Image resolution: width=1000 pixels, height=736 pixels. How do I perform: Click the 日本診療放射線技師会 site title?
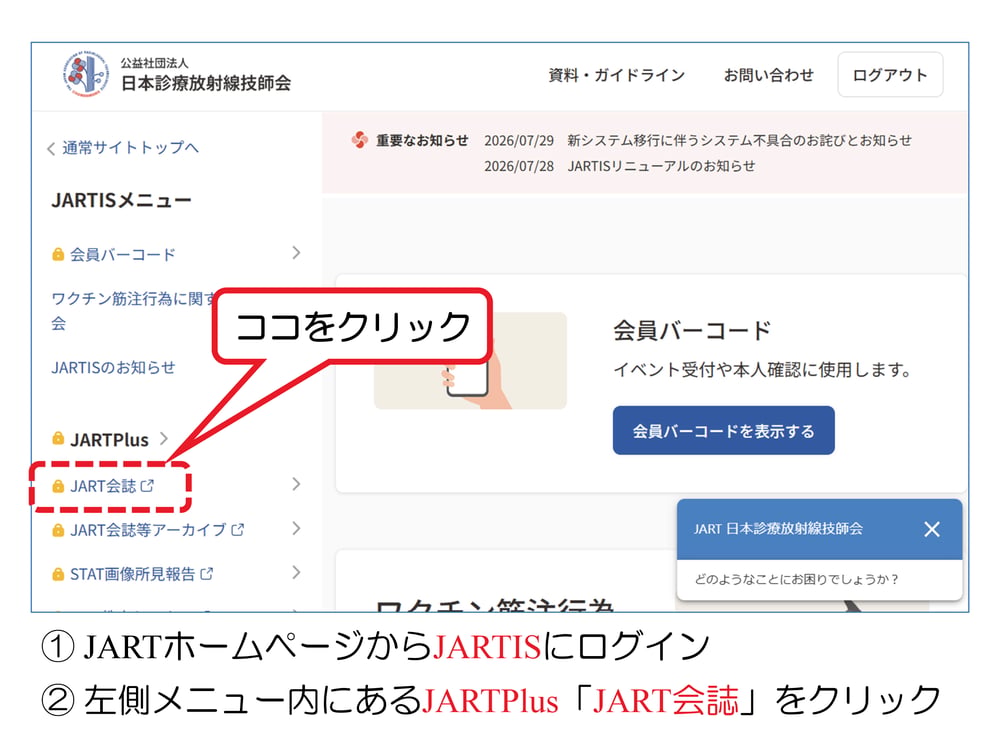(206, 83)
